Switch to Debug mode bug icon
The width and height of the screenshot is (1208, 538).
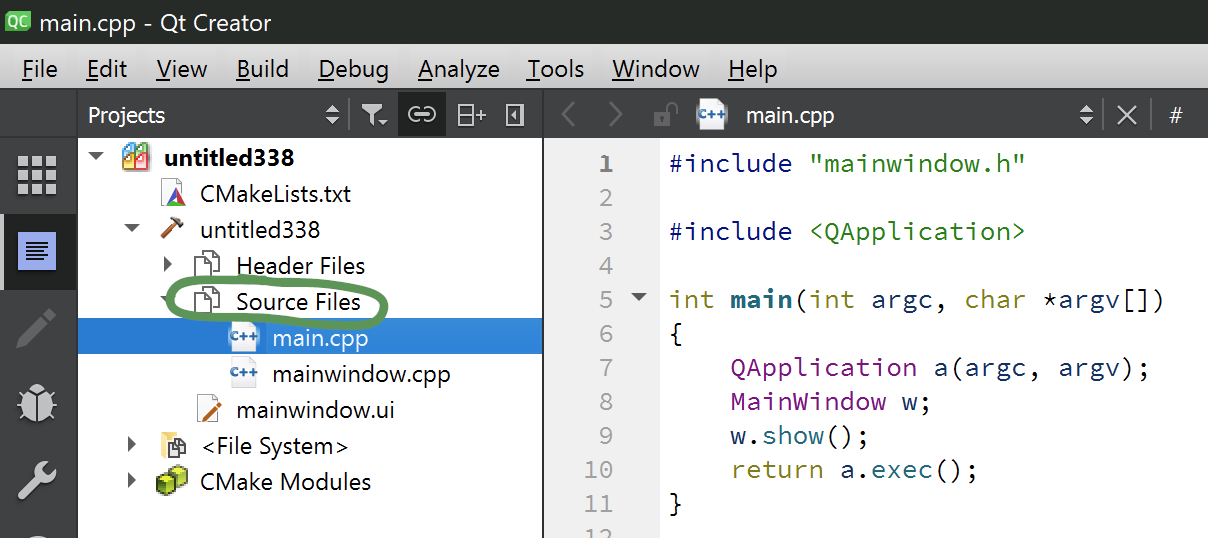click(37, 405)
